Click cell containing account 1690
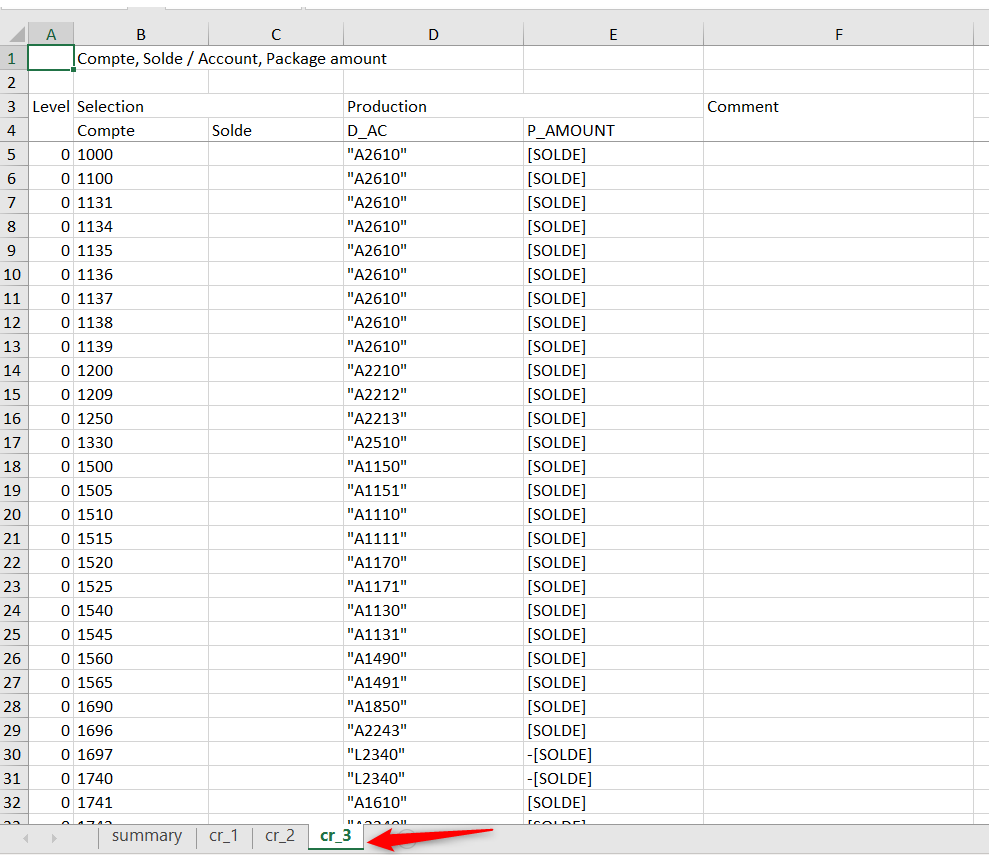 (x=141, y=706)
